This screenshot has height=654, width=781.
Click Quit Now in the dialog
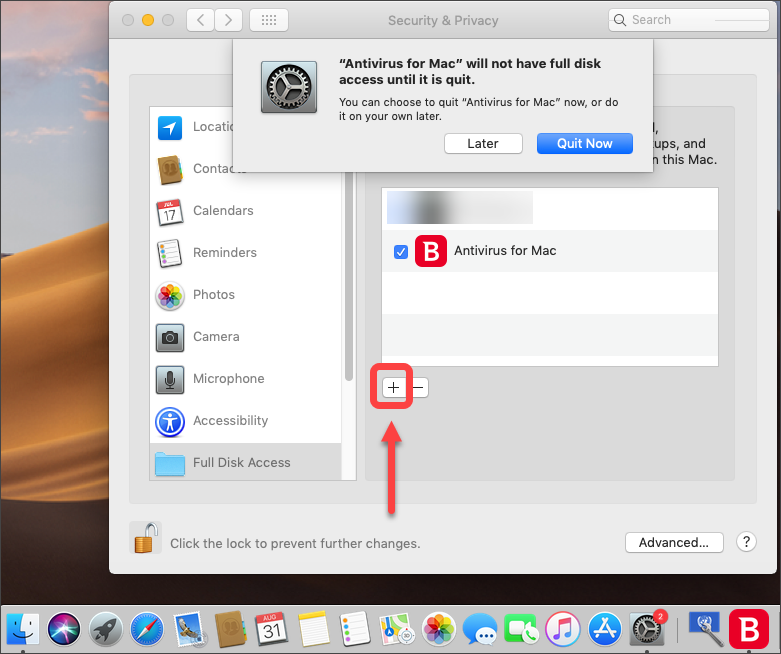tap(585, 143)
